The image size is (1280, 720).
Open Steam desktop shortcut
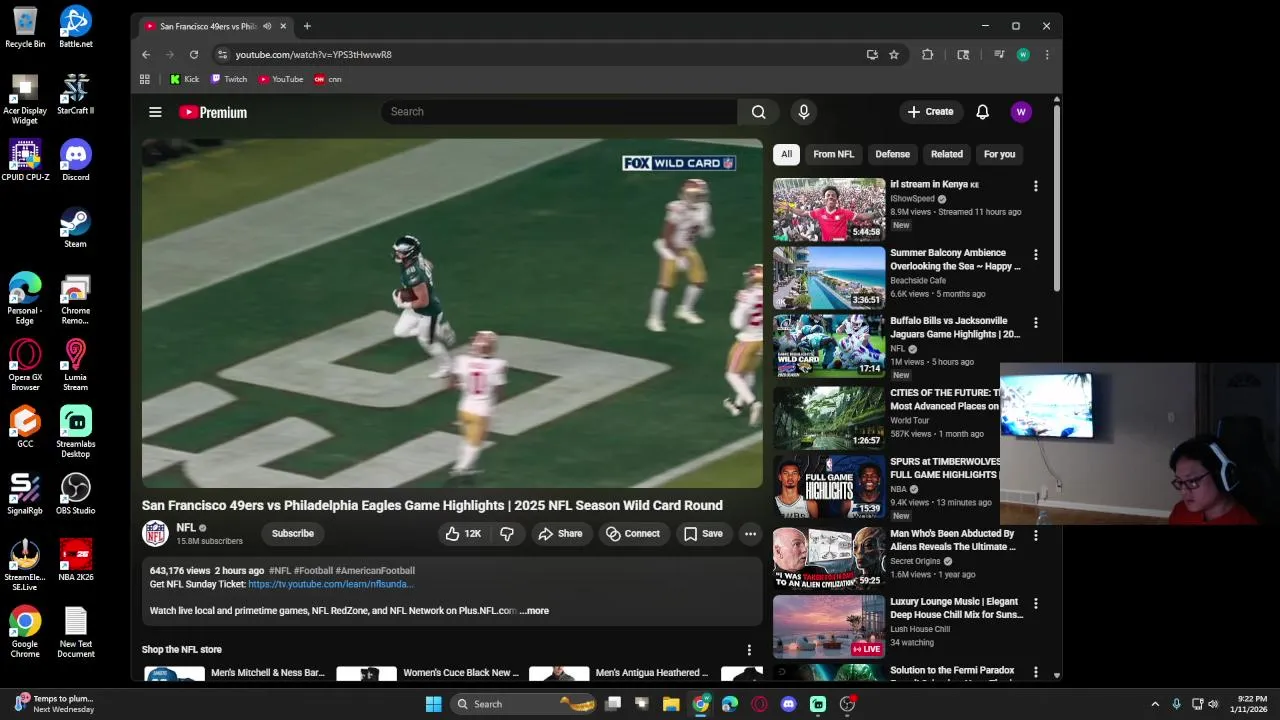click(x=76, y=226)
